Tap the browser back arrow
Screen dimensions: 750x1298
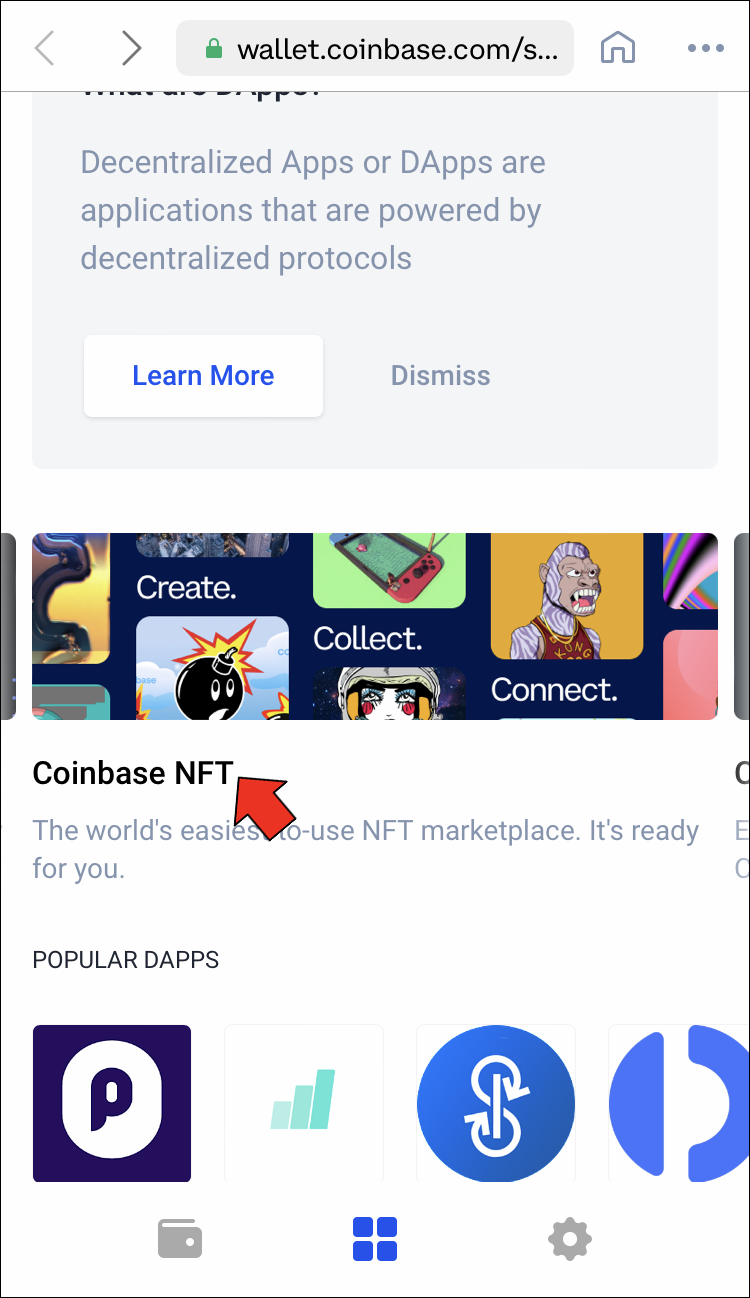pos(45,47)
